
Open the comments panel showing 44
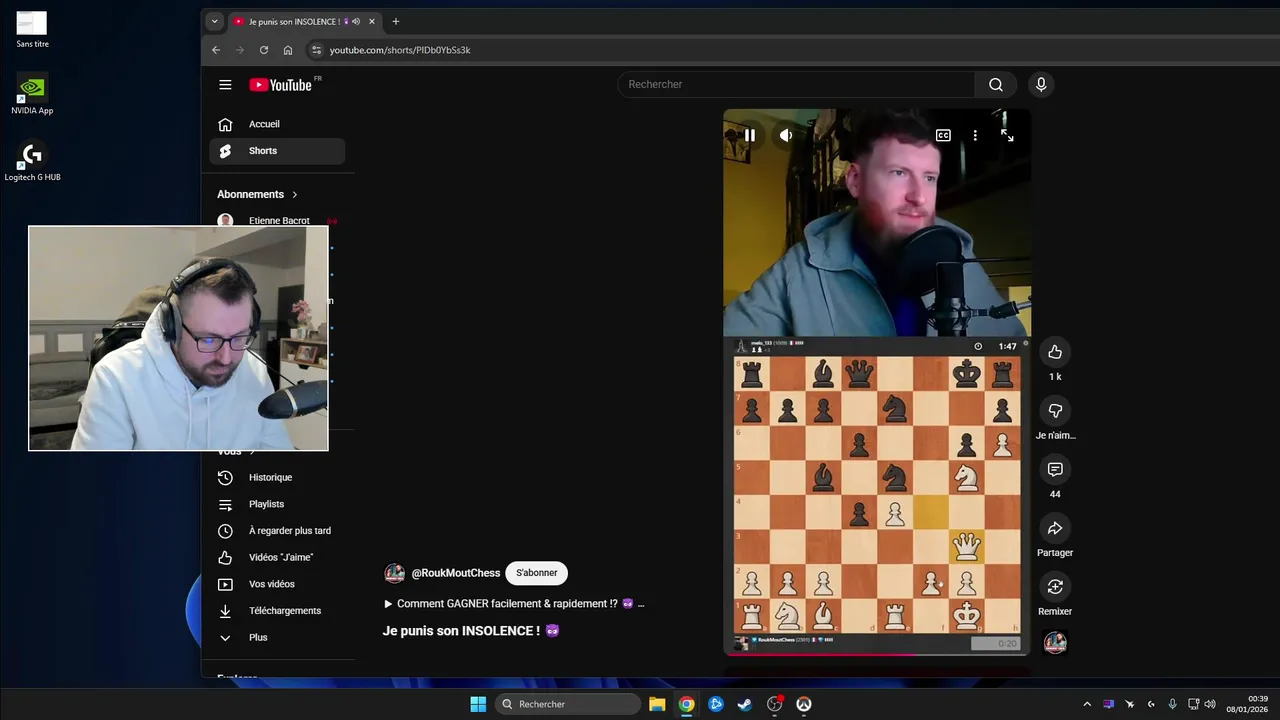[1055, 469]
